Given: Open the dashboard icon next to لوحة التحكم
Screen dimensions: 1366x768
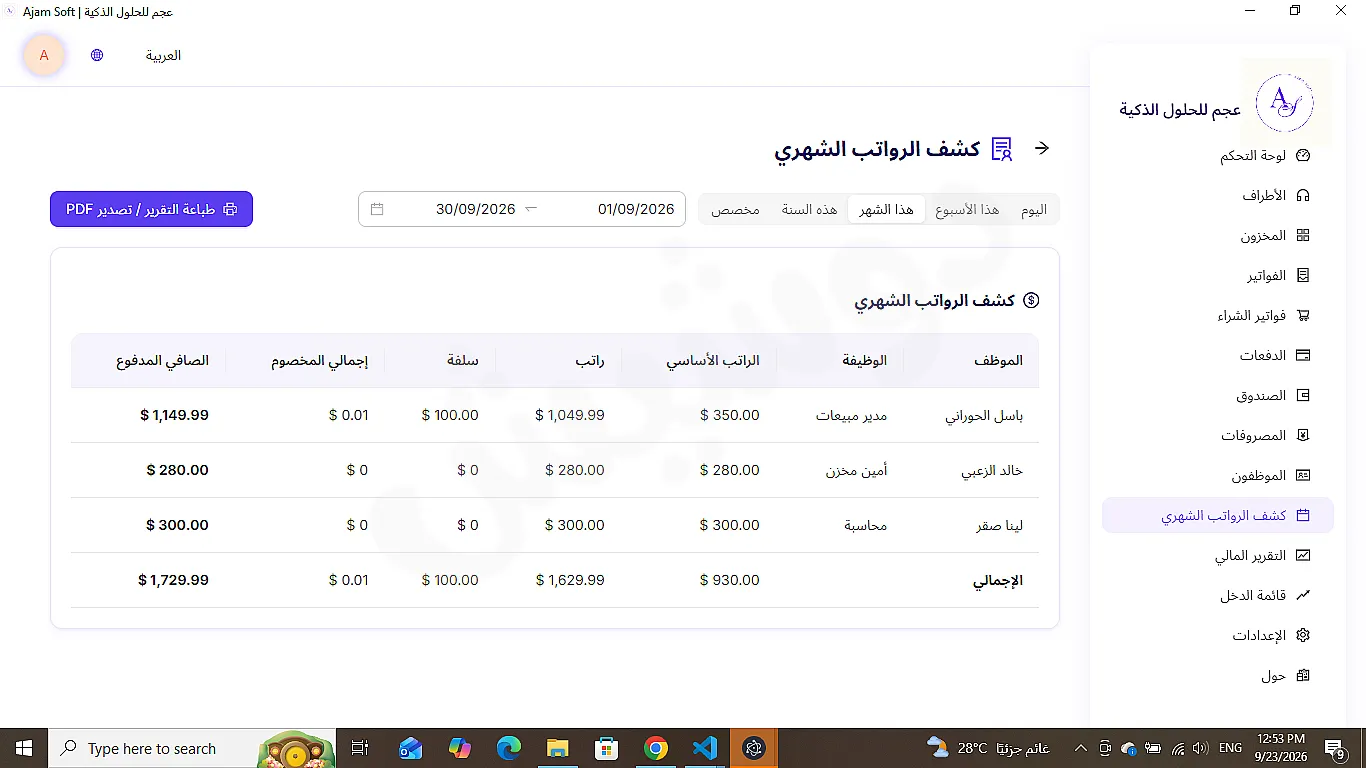Looking at the screenshot, I should (x=1302, y=156).
